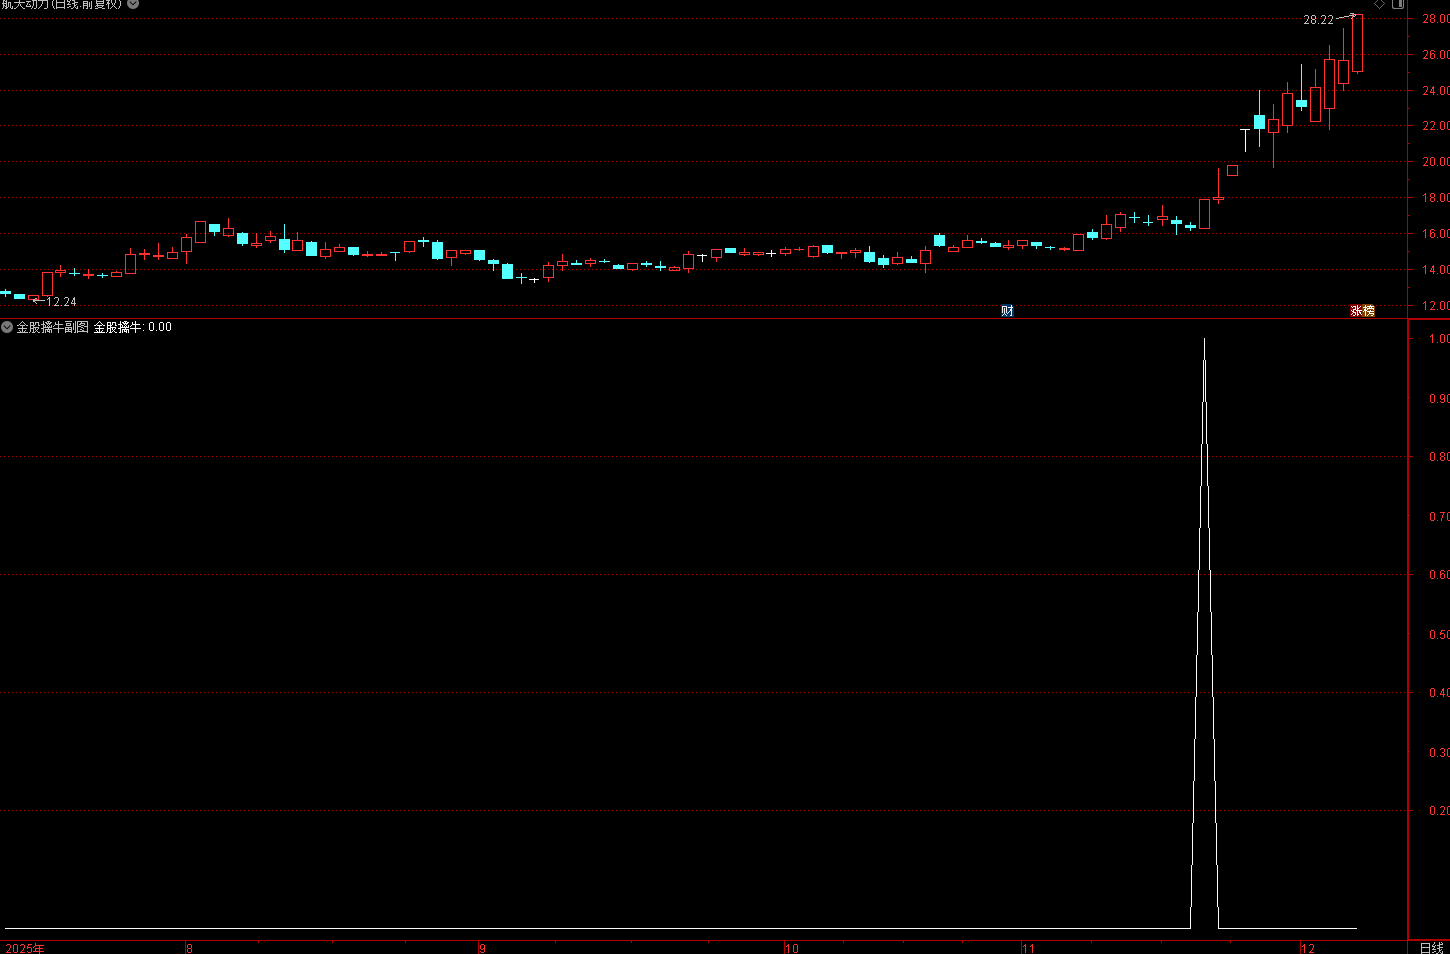Select month 11 marker on time axis
This screenshot has width=1450, height=954.
(x=1028, y=948)
